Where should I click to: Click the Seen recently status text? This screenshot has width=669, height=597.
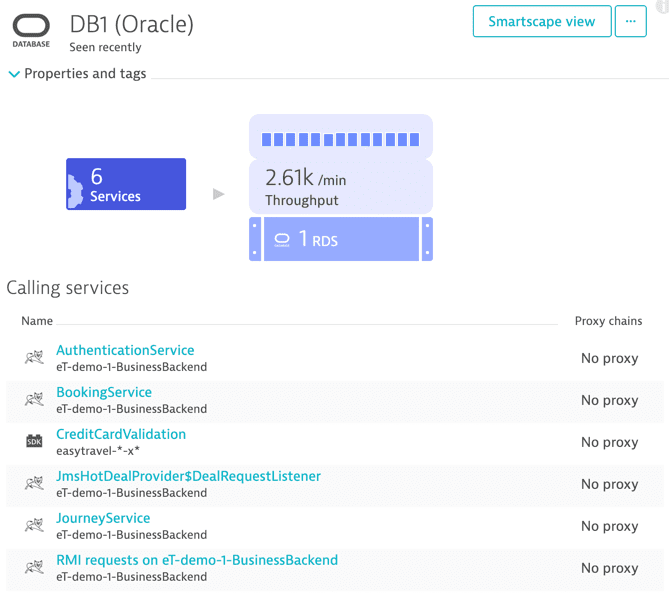pos(105,47)
